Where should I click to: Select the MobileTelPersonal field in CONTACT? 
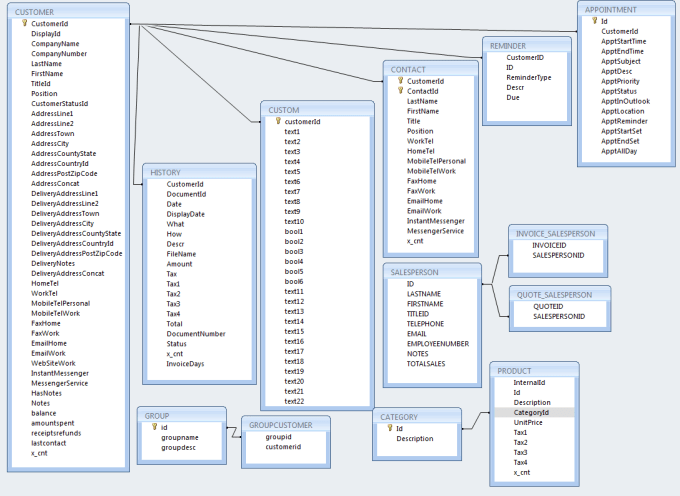[436, 161]
